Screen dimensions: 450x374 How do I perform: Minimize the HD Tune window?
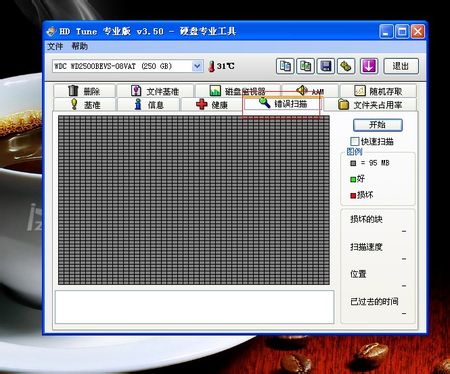(x=386, y=32)
